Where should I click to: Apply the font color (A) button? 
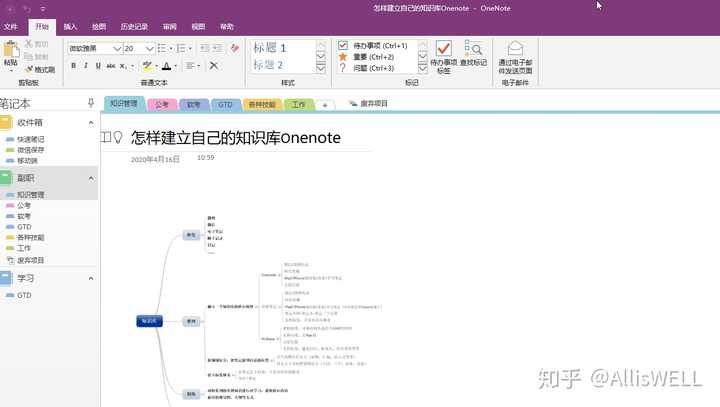(x=167, y=66)
